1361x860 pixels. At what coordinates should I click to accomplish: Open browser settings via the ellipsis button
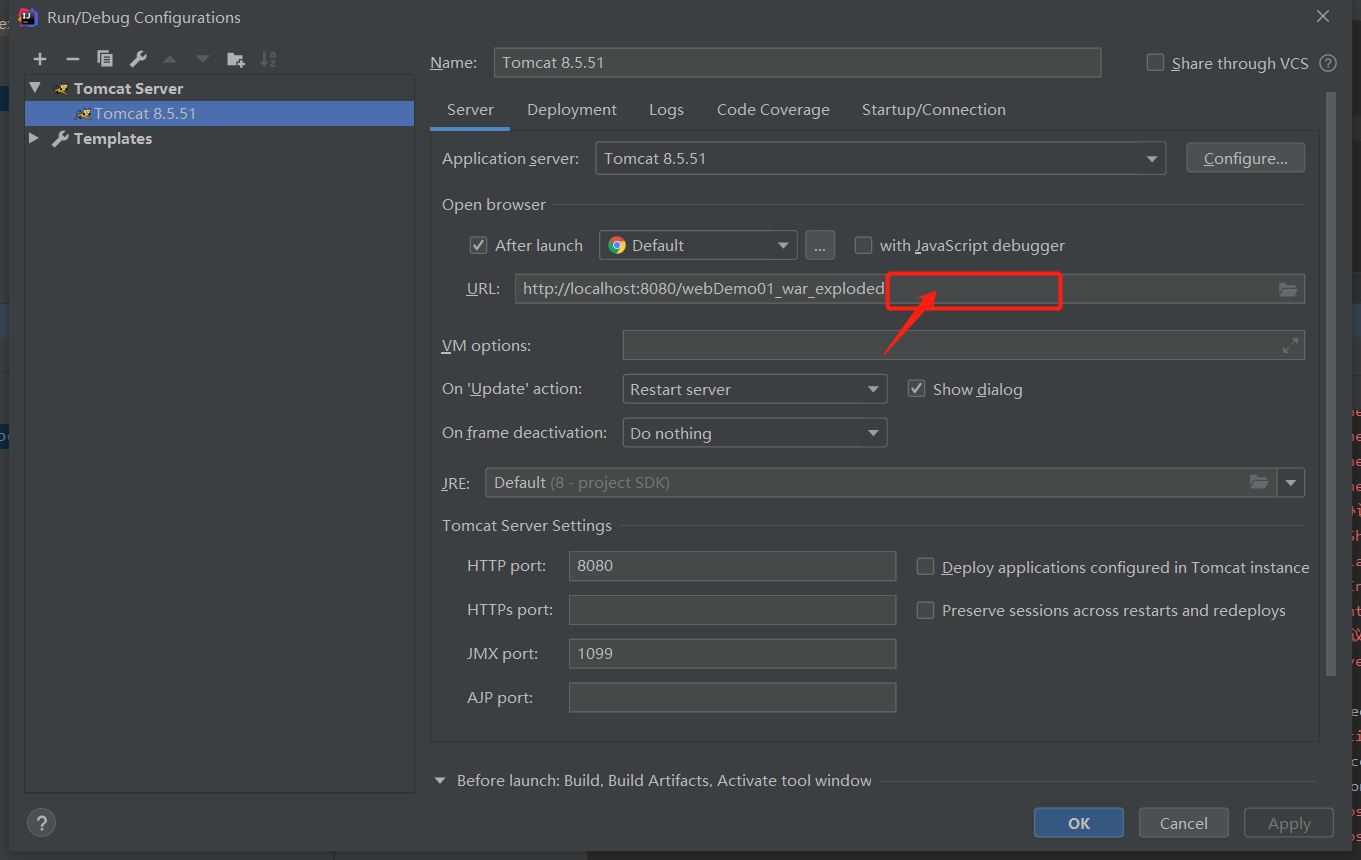tap(820, 245)
